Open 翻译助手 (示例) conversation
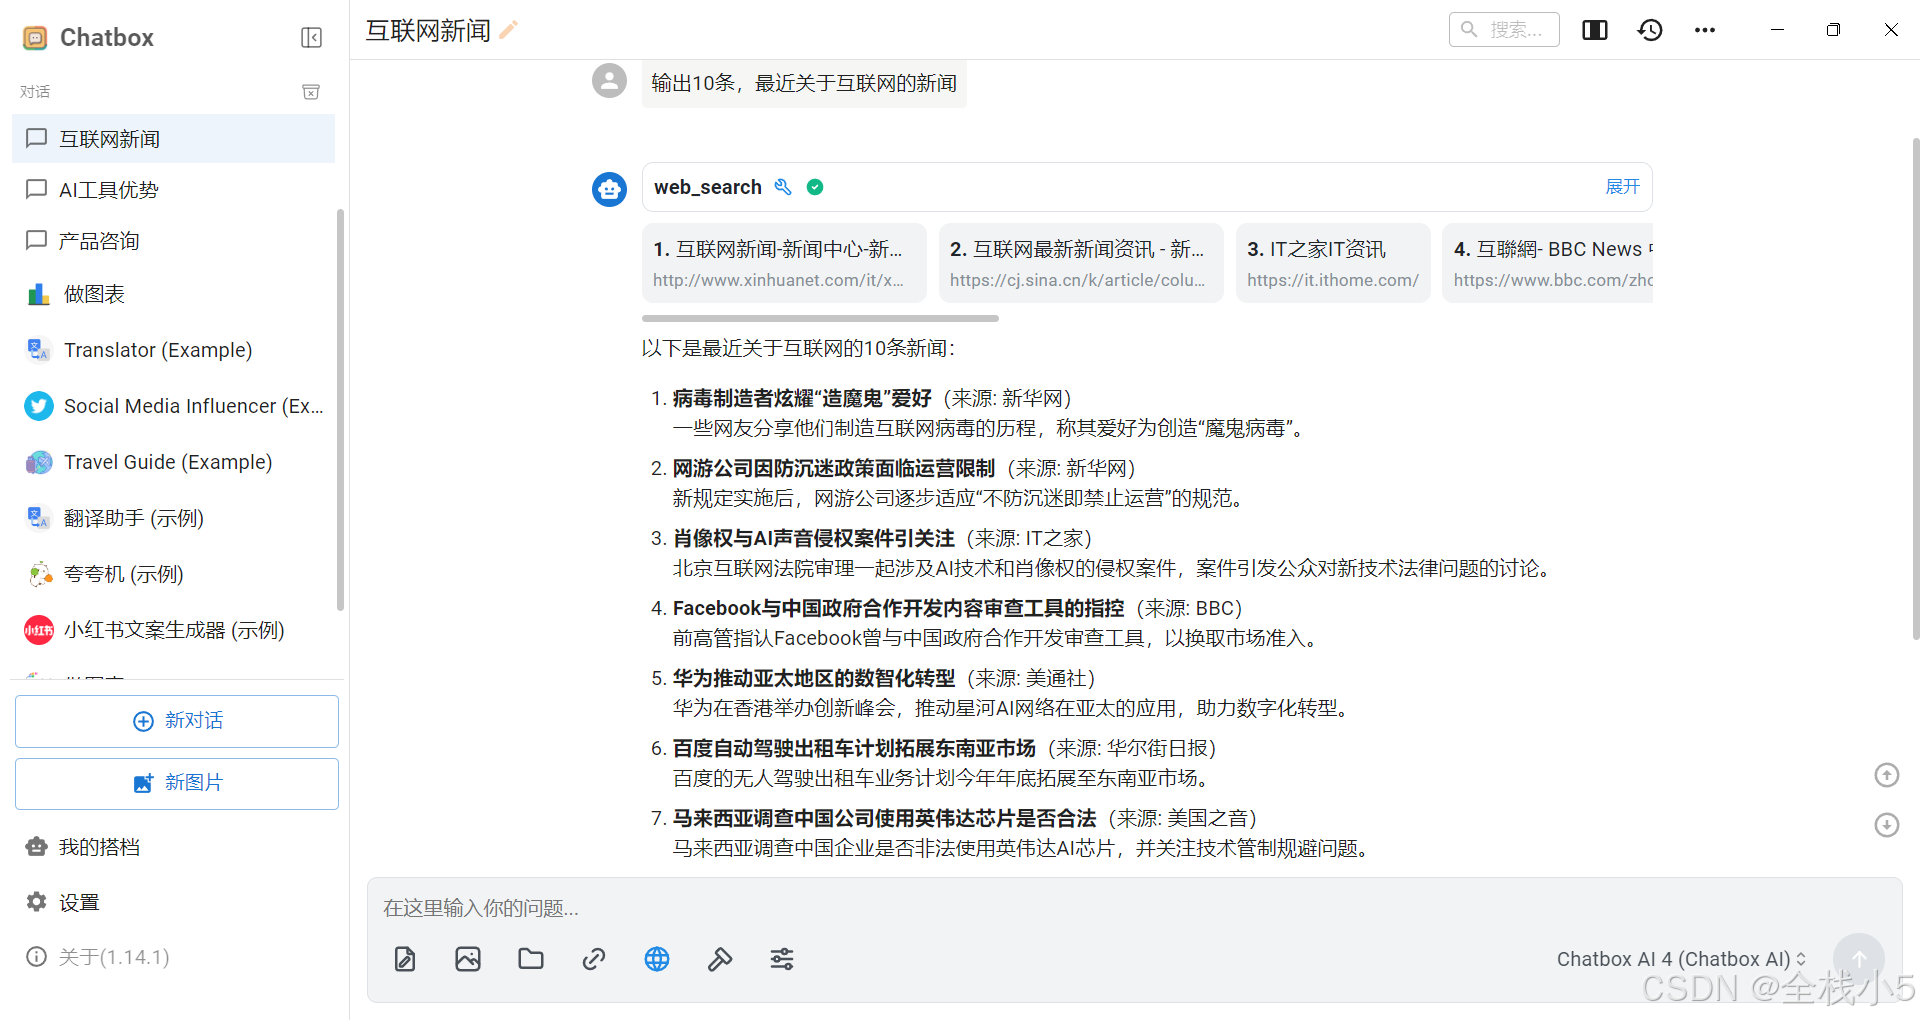This screenshot has height=1020, width=1920. coord(173,518)
